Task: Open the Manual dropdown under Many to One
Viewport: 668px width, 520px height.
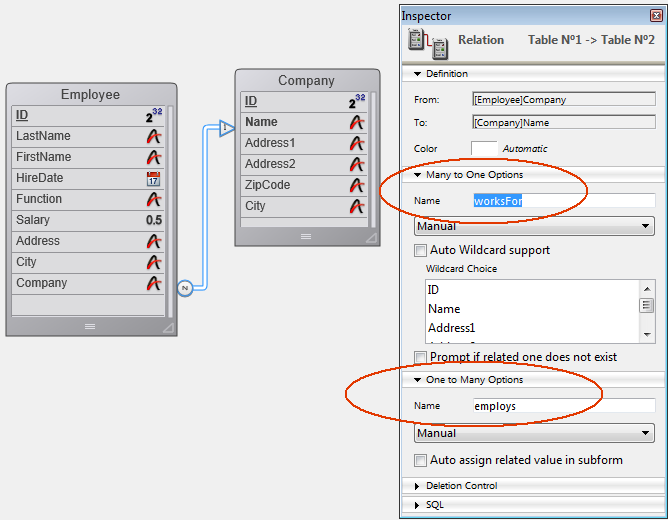Action: click(534, 227)
